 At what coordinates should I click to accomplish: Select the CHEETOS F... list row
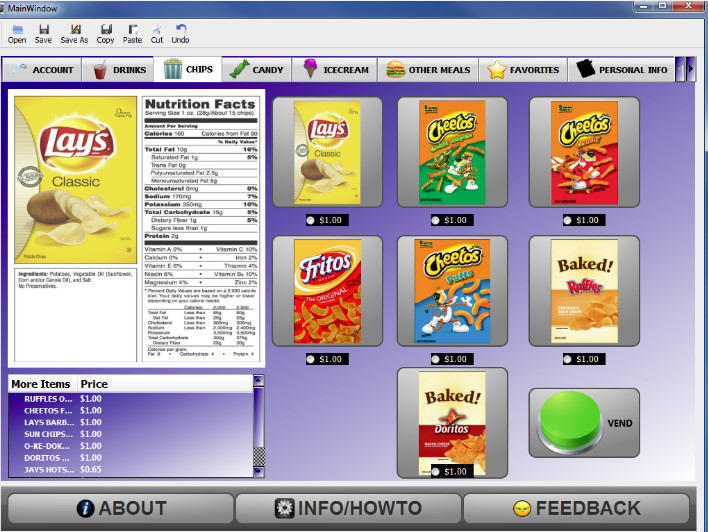pos(131,411)
